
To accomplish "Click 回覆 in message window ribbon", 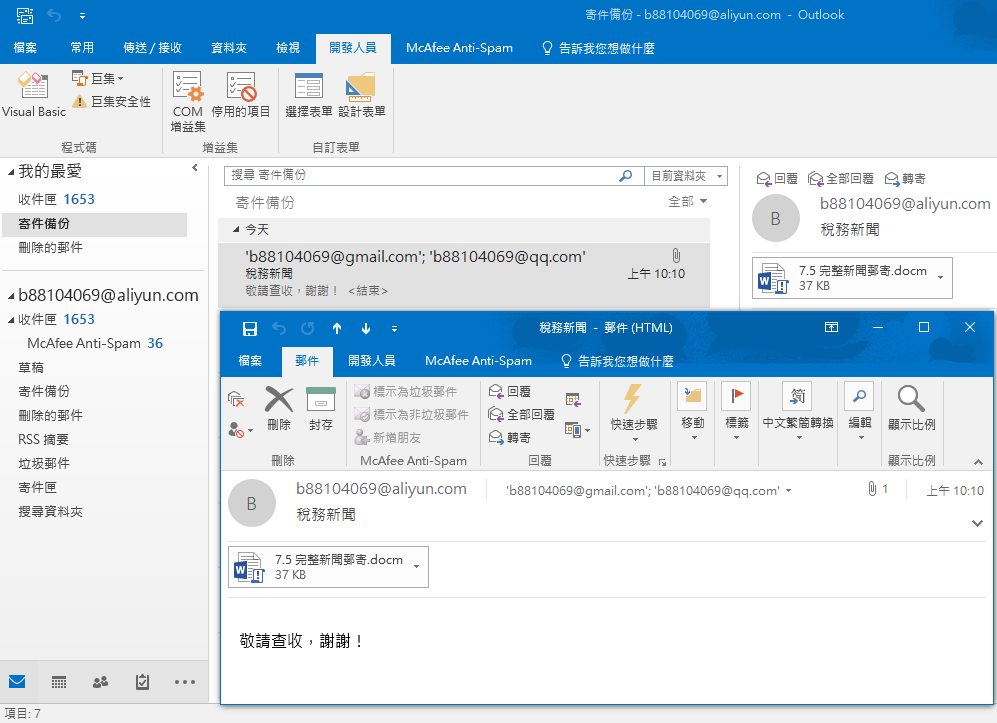I will pos(510,392).
